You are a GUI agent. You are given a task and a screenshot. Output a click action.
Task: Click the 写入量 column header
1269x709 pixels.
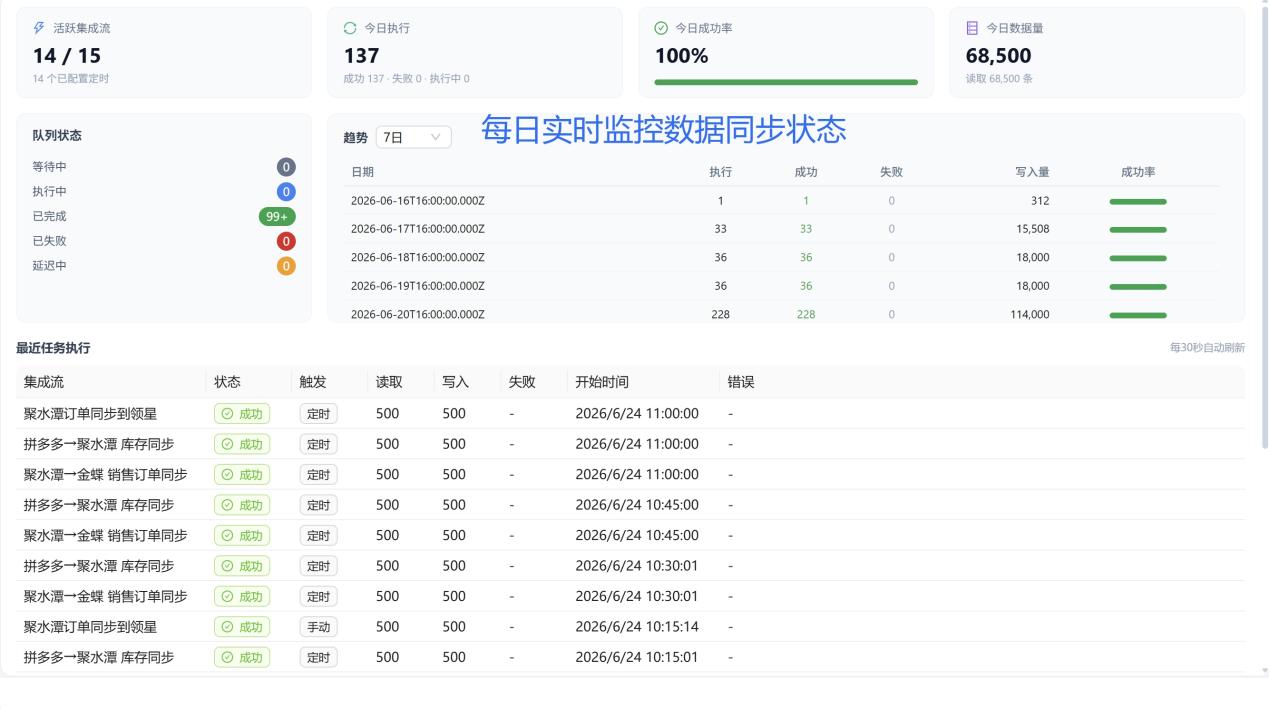pos(1032,172)
